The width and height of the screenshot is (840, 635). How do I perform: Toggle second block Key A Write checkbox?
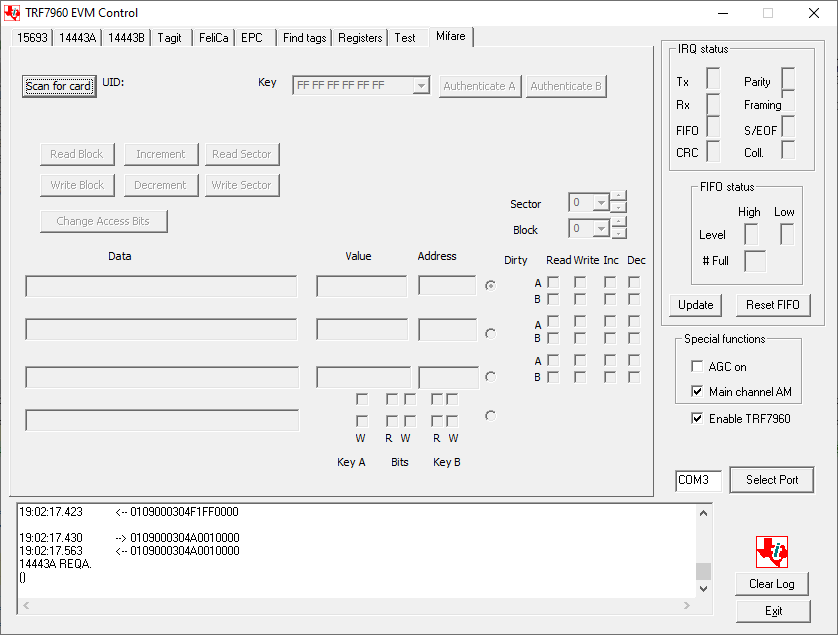click(580, 321)
